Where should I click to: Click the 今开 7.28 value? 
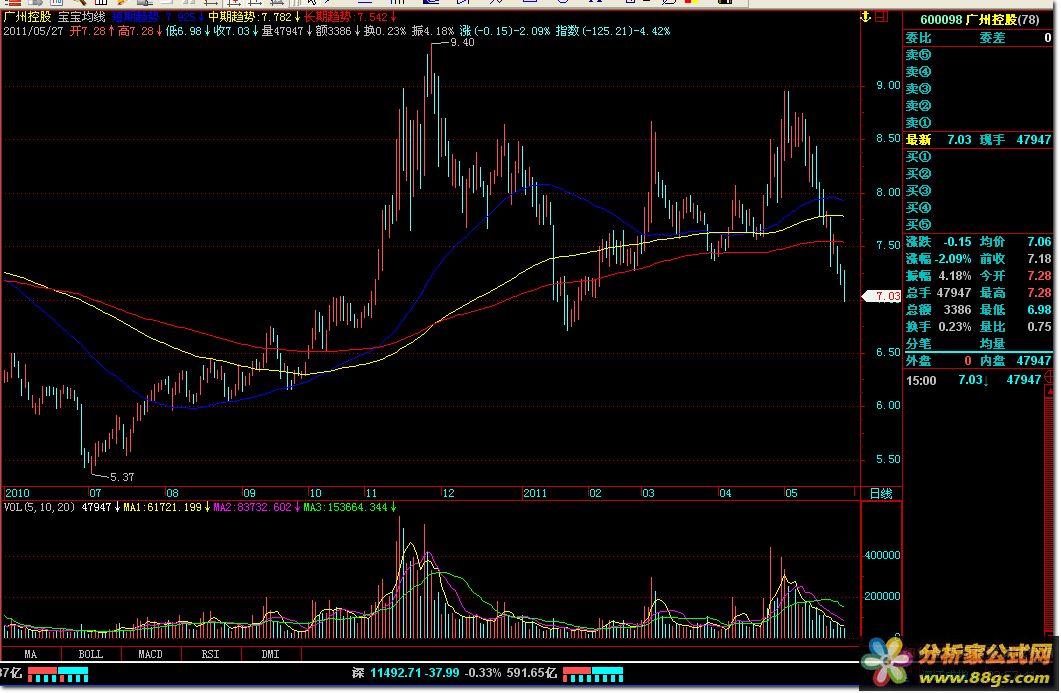click(1039, 275)
